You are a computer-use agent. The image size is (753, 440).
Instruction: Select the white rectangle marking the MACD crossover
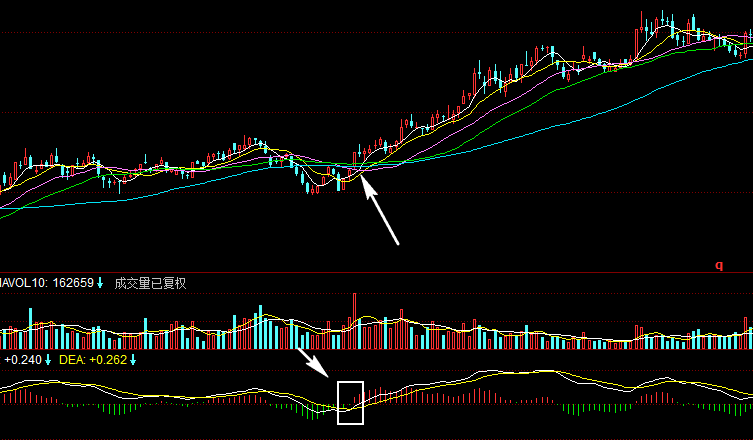(350, 403)
